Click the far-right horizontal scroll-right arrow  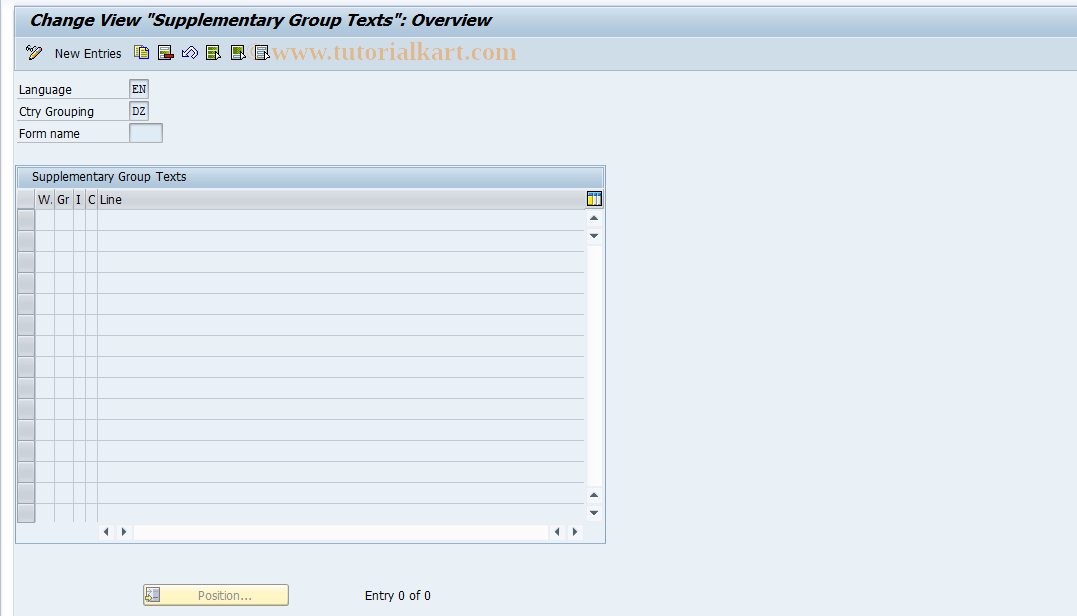pos(575,532)
